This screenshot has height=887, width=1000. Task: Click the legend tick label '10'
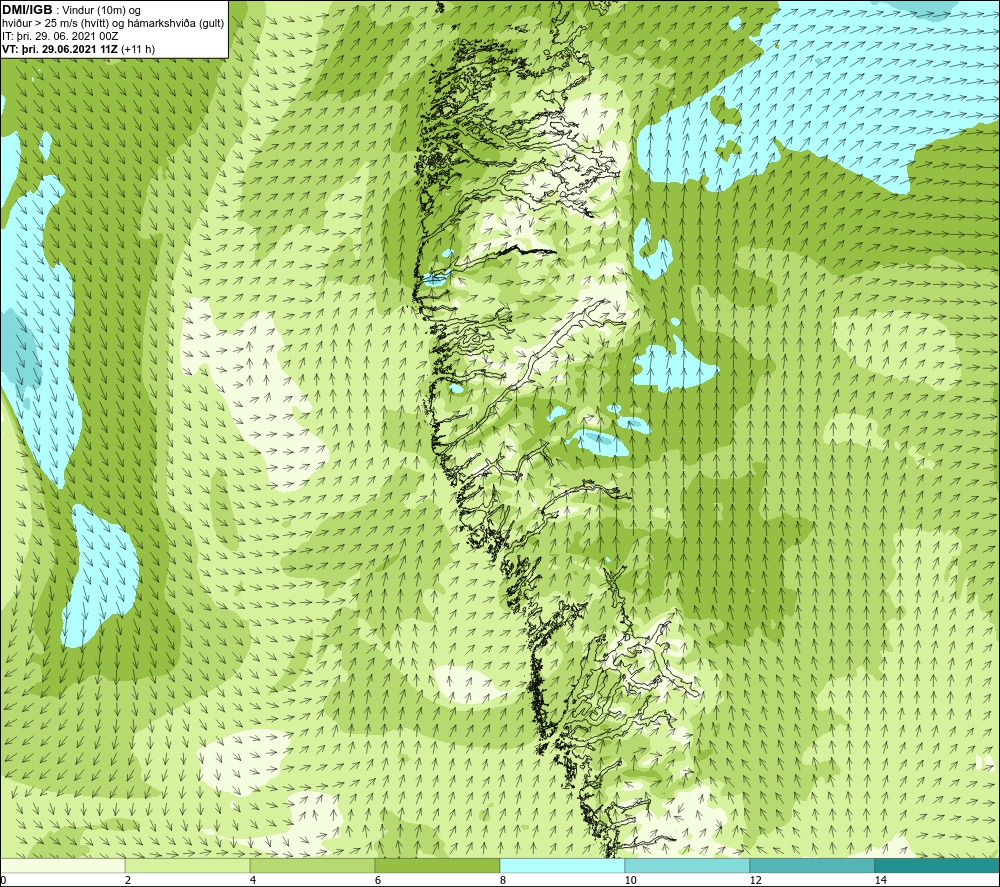tap(631, 880)
